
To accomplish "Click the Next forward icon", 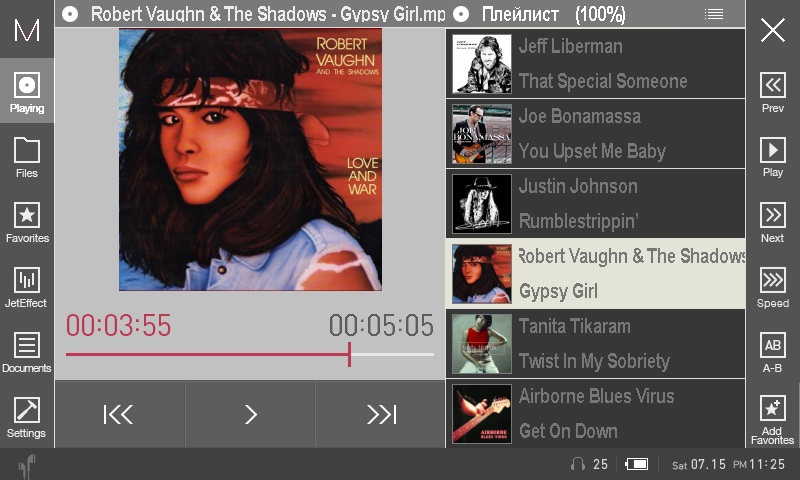I will tap(772, 215).
